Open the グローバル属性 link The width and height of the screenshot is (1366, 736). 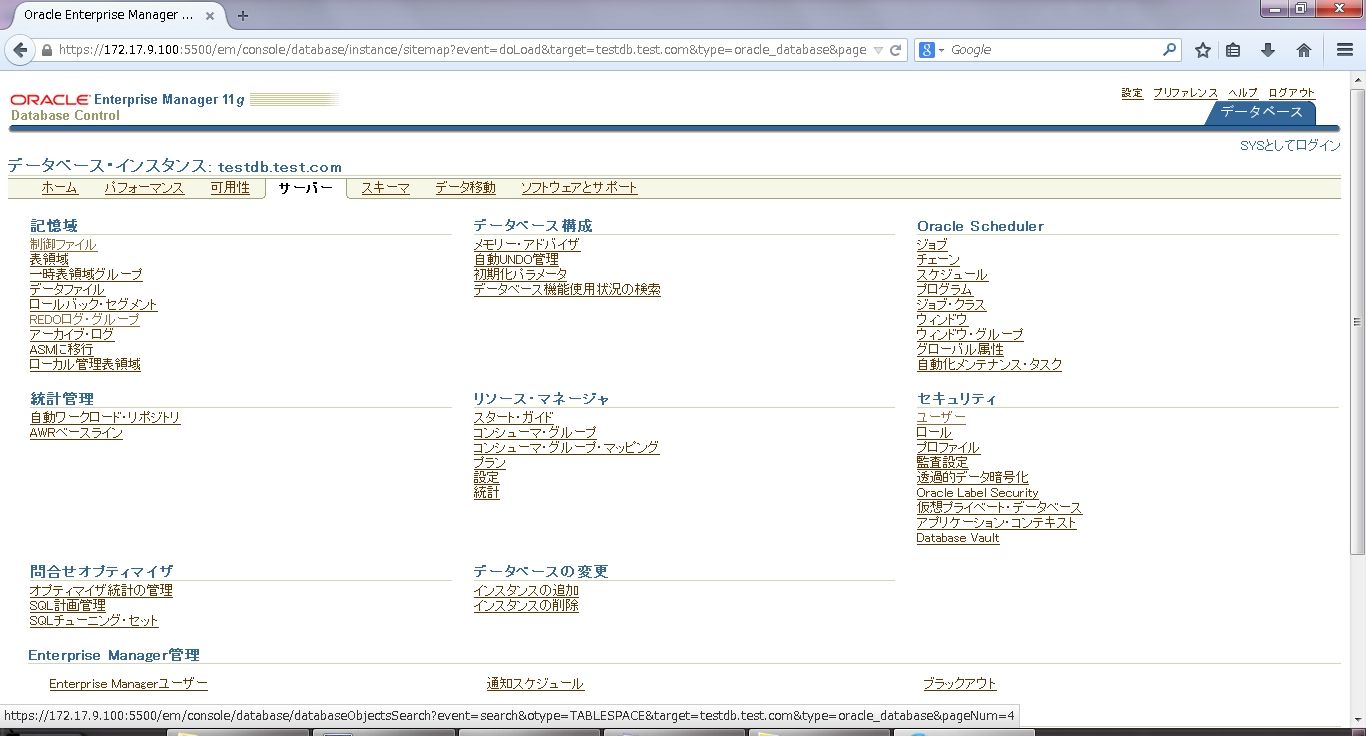coord(960,349)
